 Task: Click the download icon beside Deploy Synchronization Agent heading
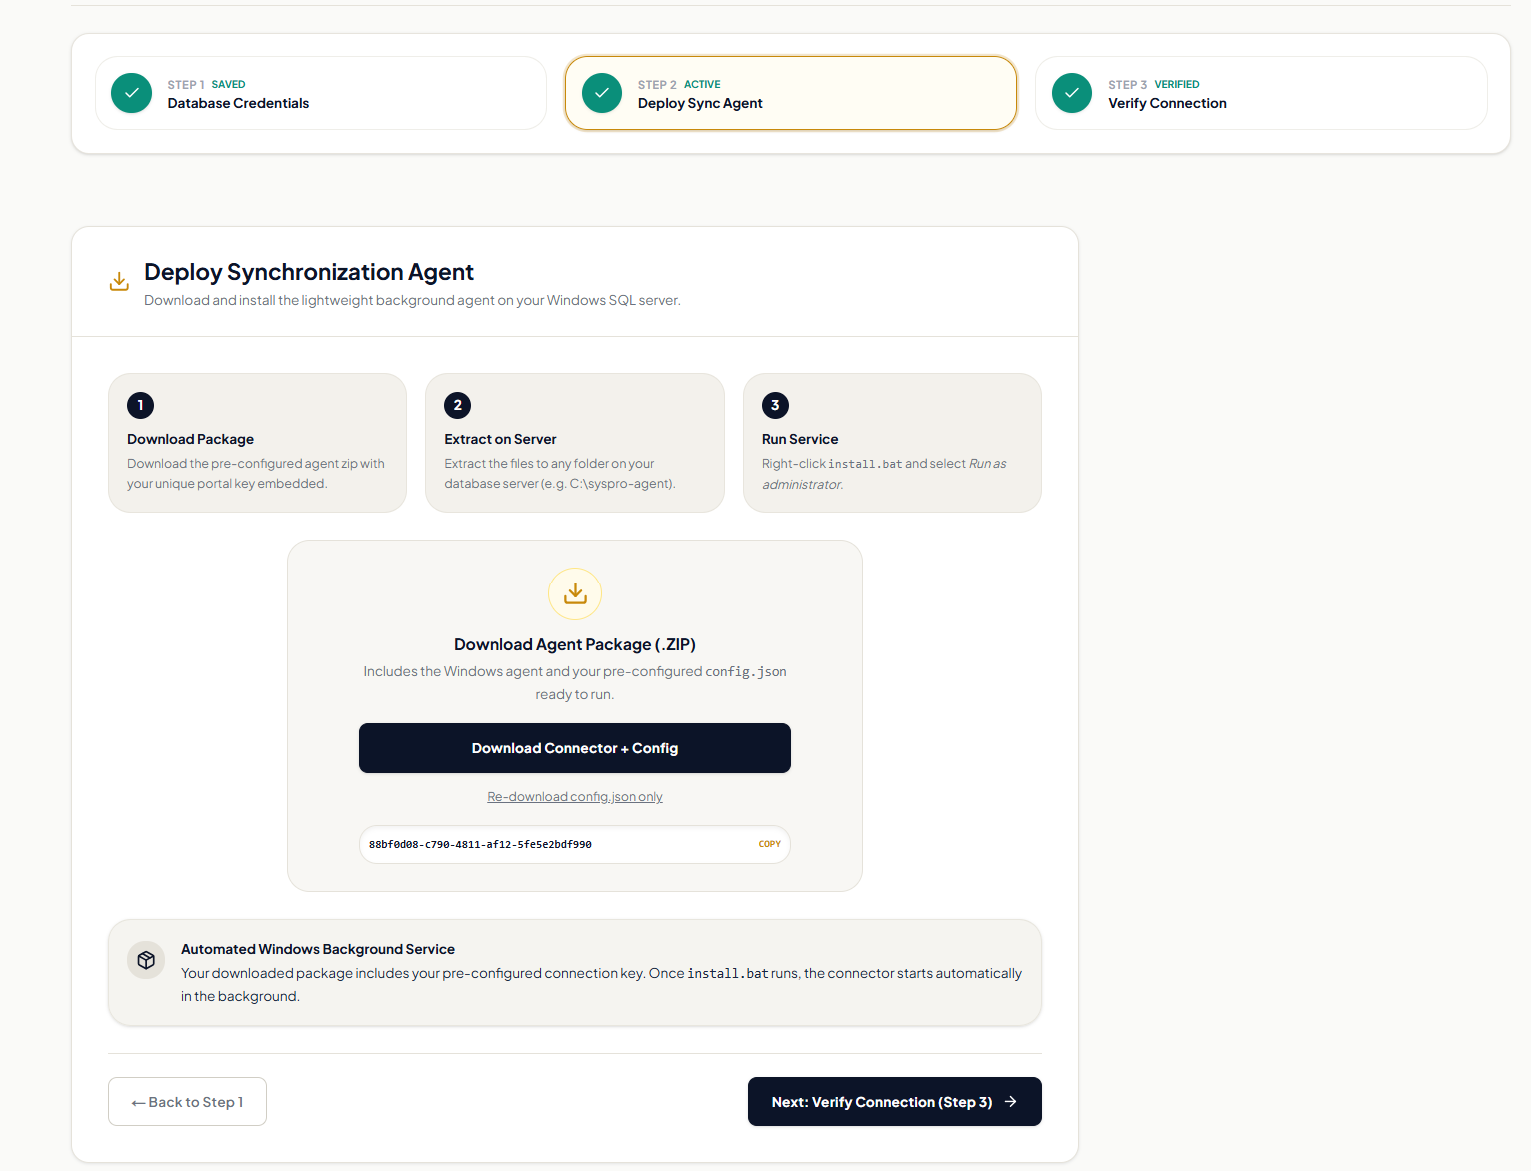(x=119, y=282)
